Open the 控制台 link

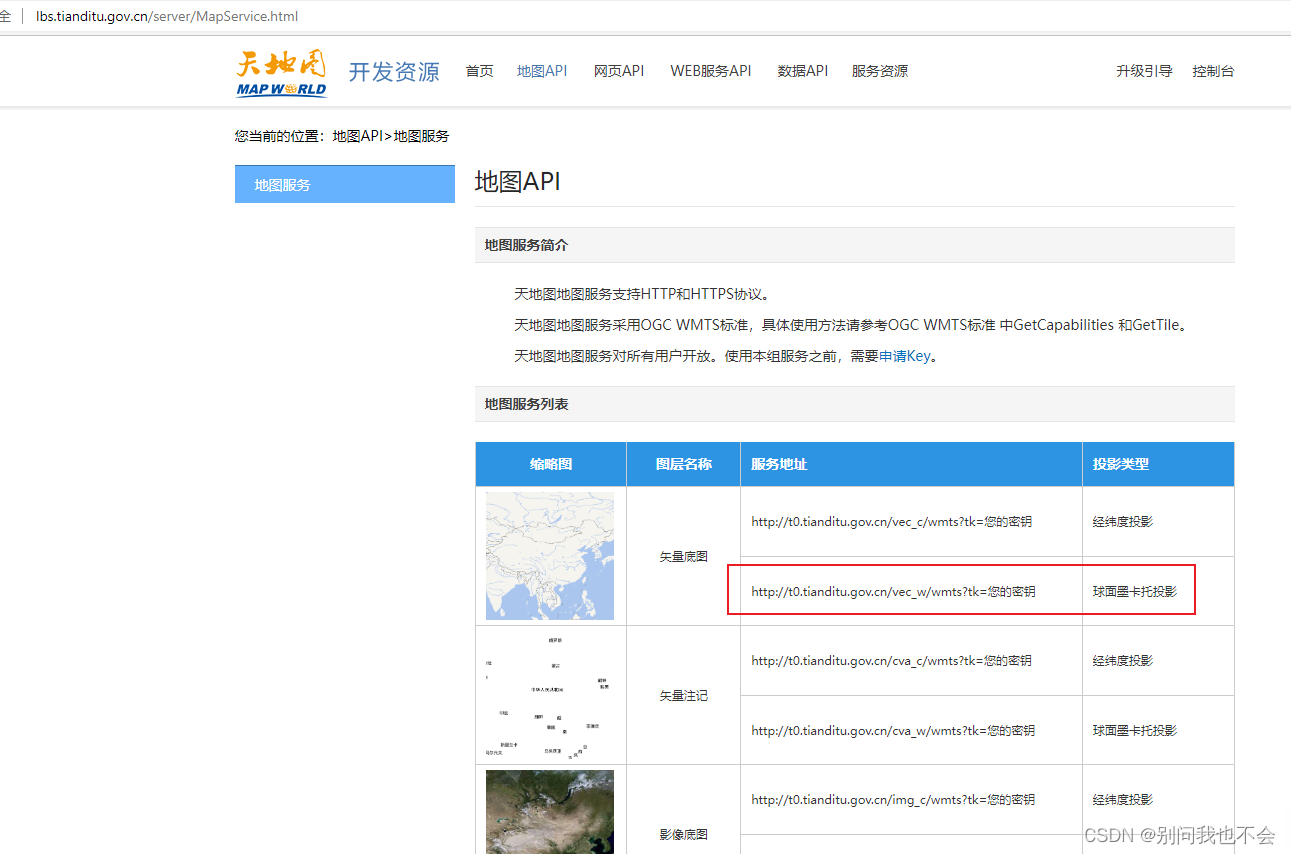[1213, 71]
